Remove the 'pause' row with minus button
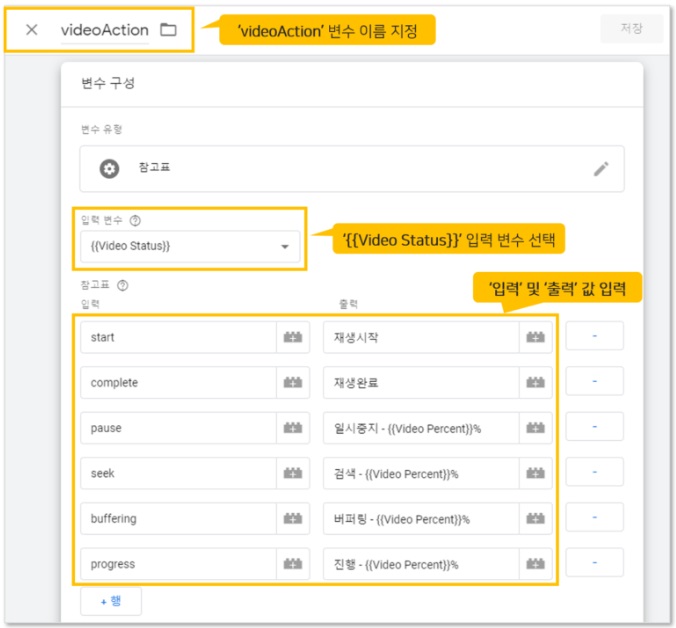 [595, 426]
